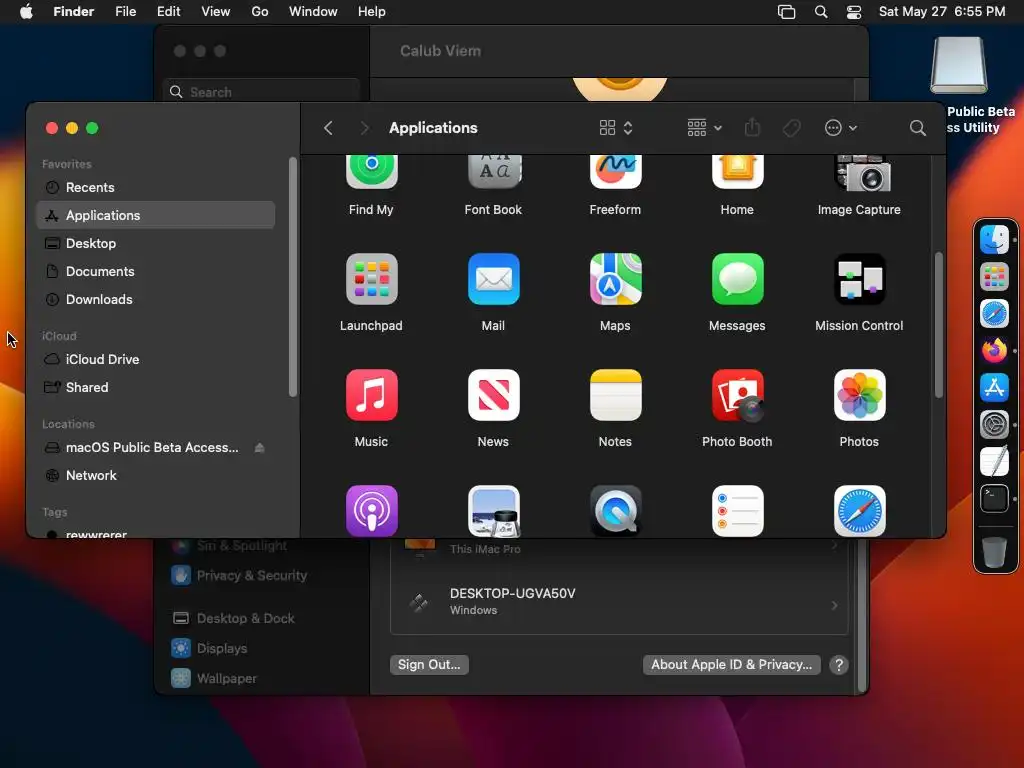The width and height of the screenshot is (1024, 768).
Task: Open the Music app icon
Action: (371, 395)
